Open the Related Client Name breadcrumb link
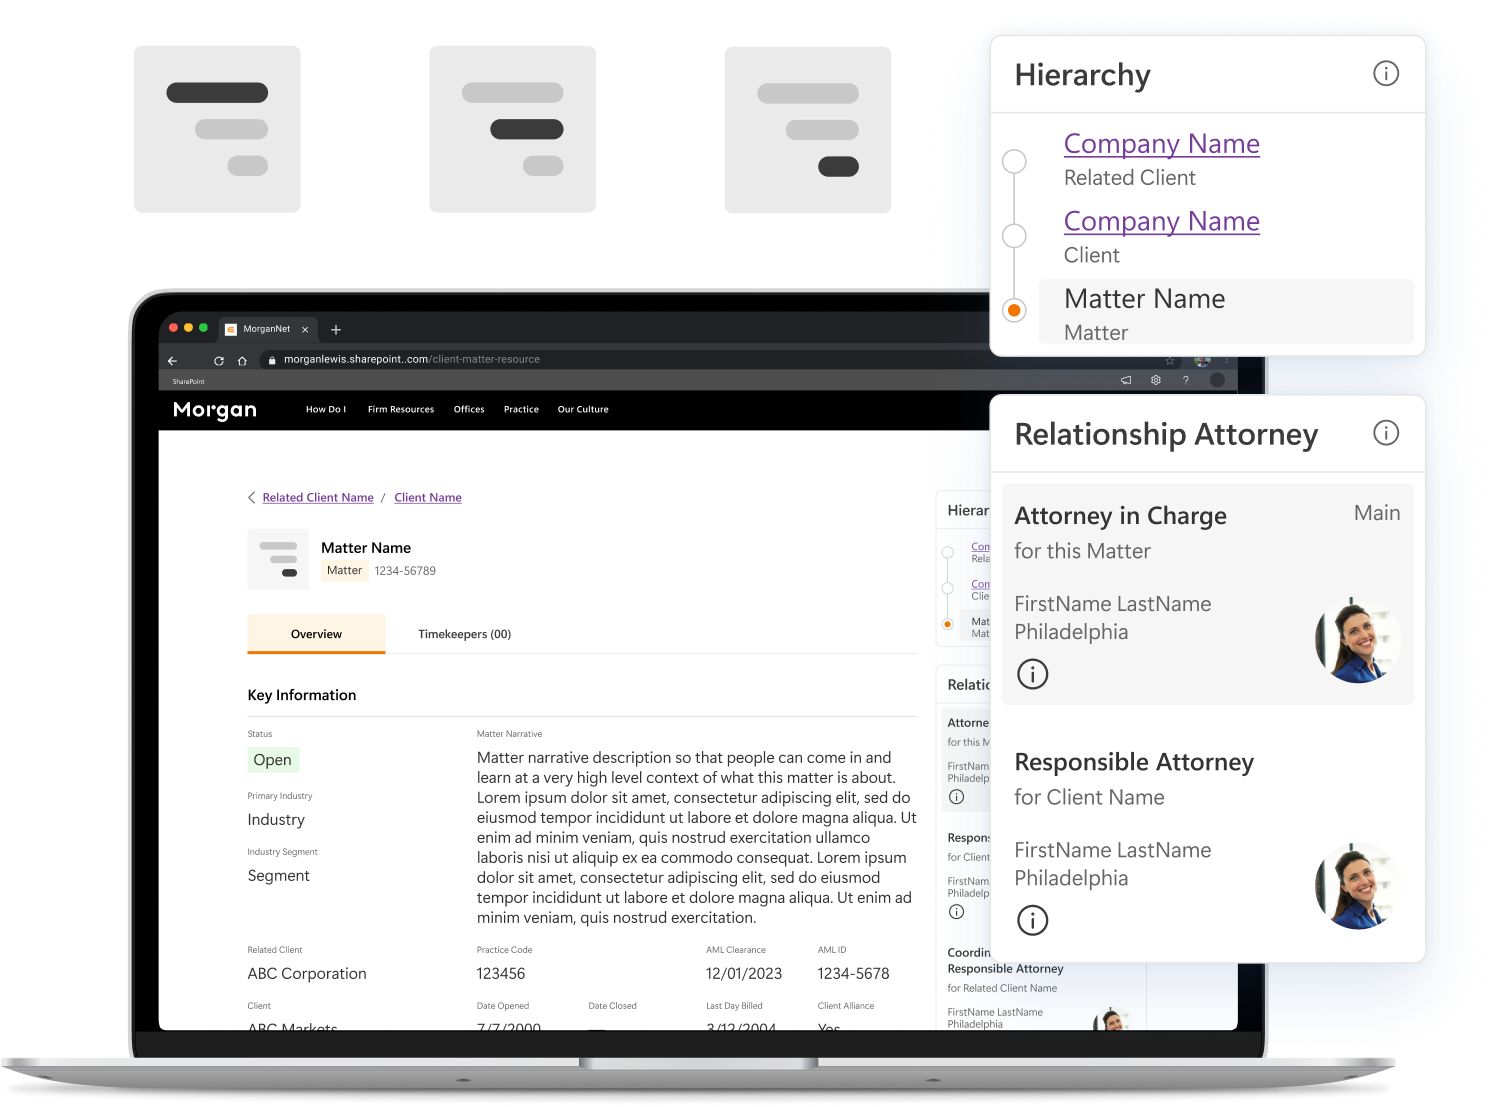This screenshot has height=1107, width=1496. pyautogui.click(x=317, y=497)
